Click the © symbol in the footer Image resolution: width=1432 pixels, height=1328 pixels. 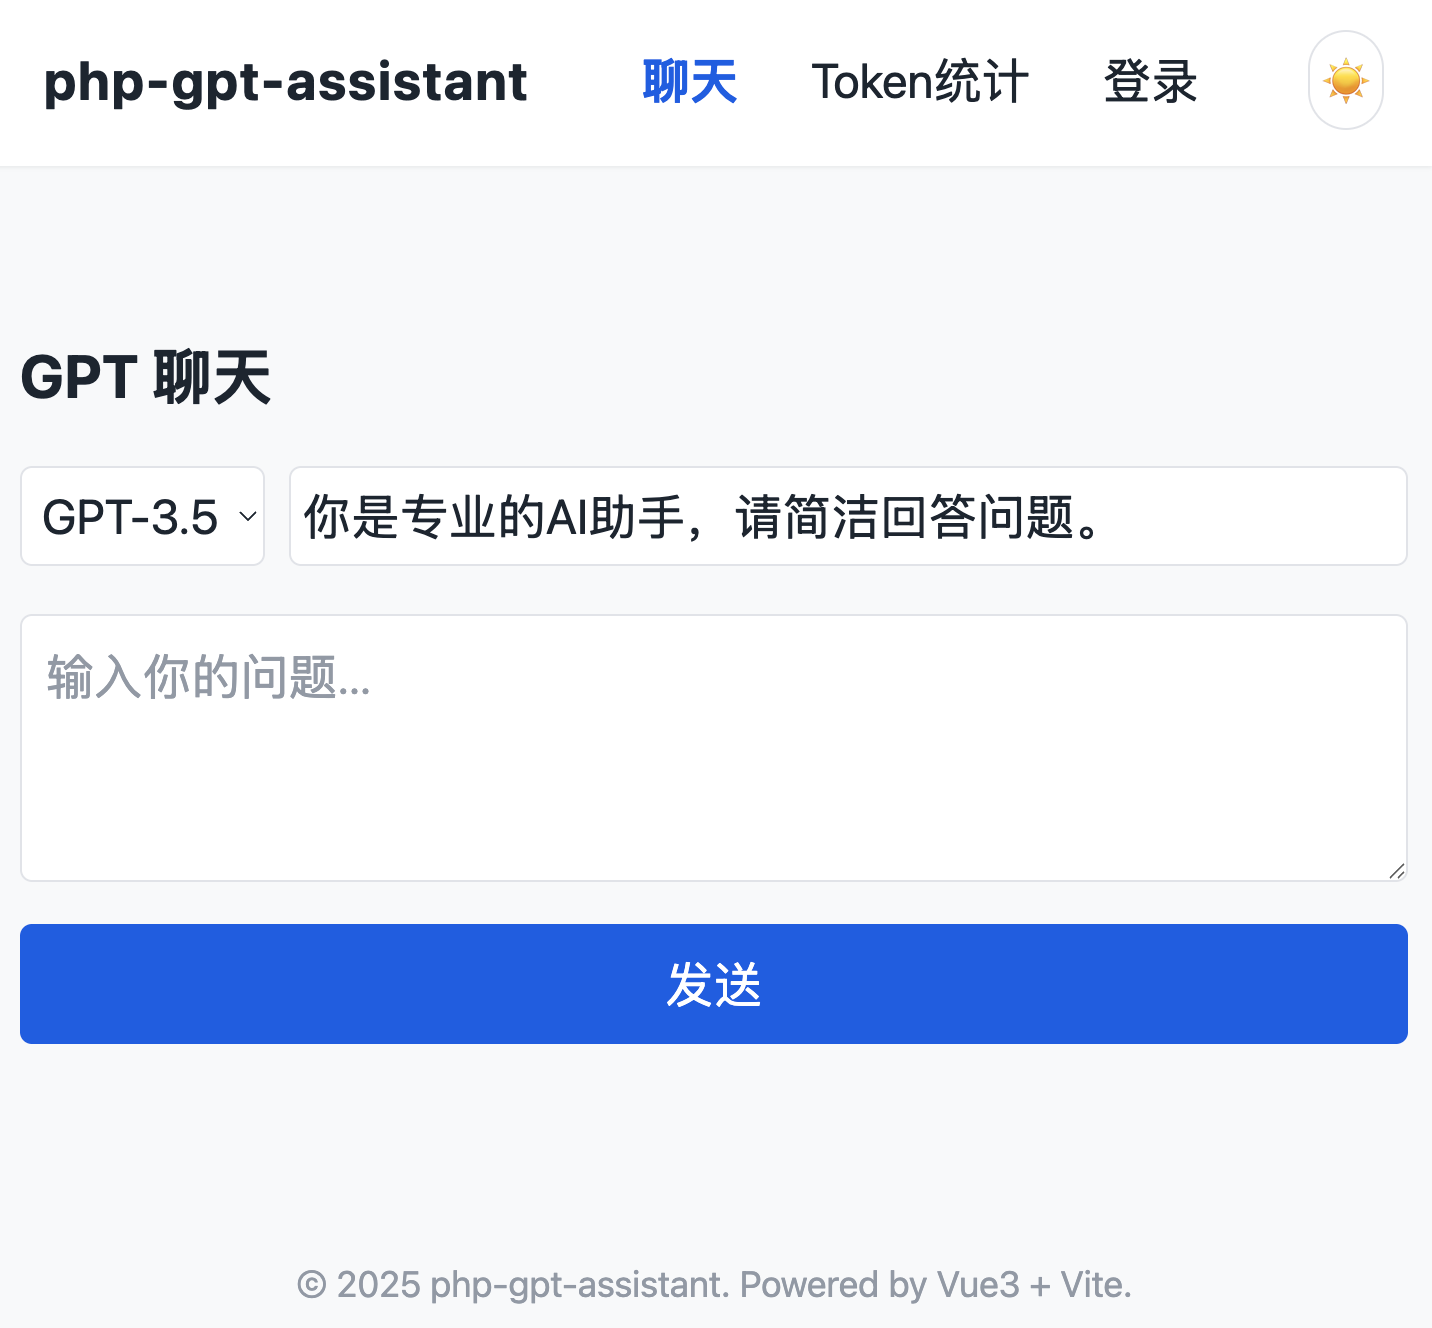tap(311, 1285)
